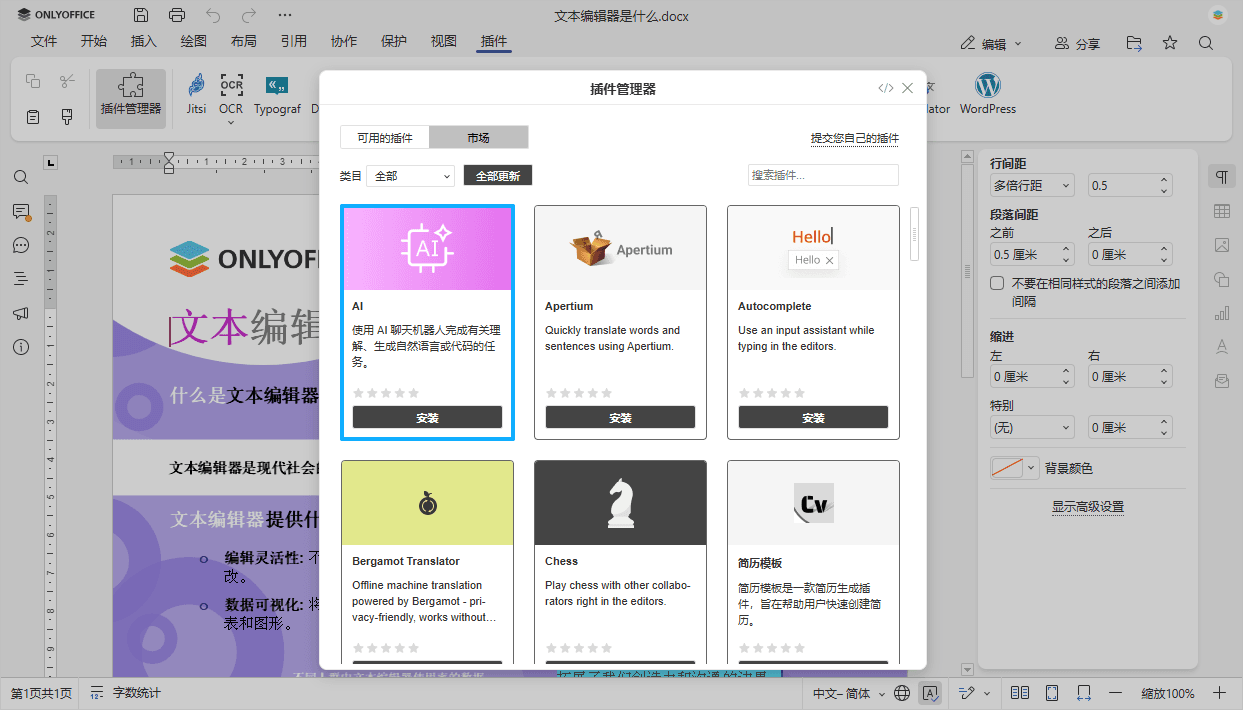Enable no spacing between same-style paragraphs
The width and height of the screenshot is (1243, 710).
(997, 284)
